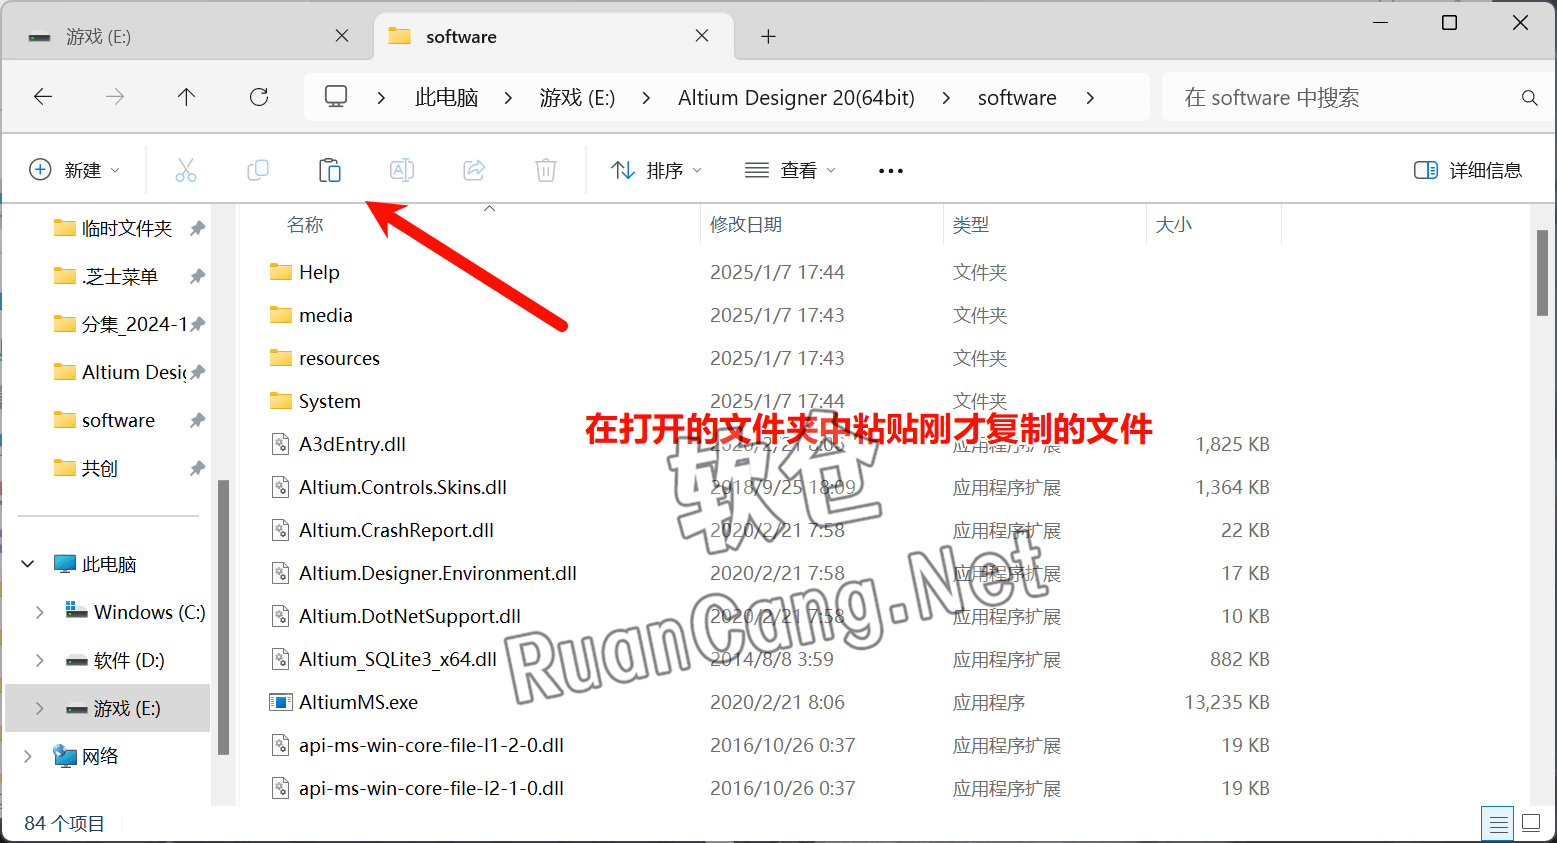
Task: Click the Cut scissors icon
Action: pos(186,170)
